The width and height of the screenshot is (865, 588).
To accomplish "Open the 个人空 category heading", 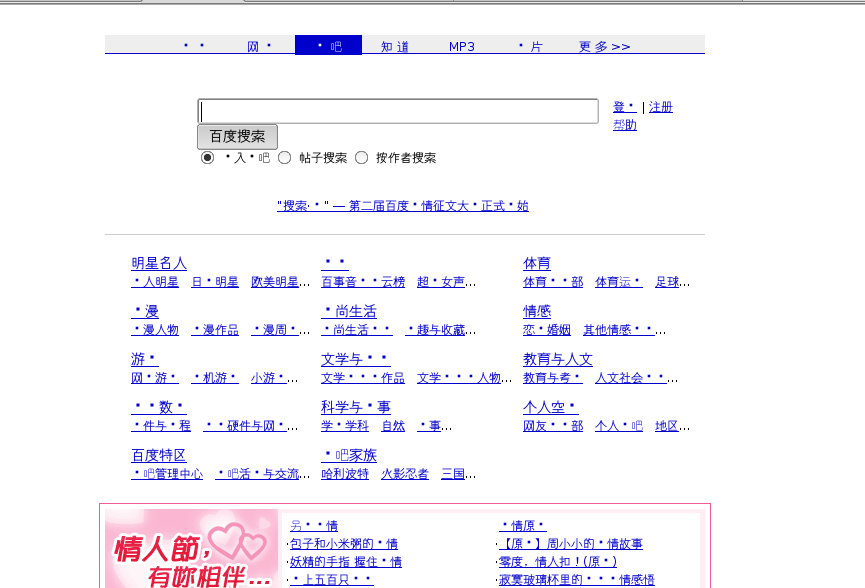I will click(551, 407).
